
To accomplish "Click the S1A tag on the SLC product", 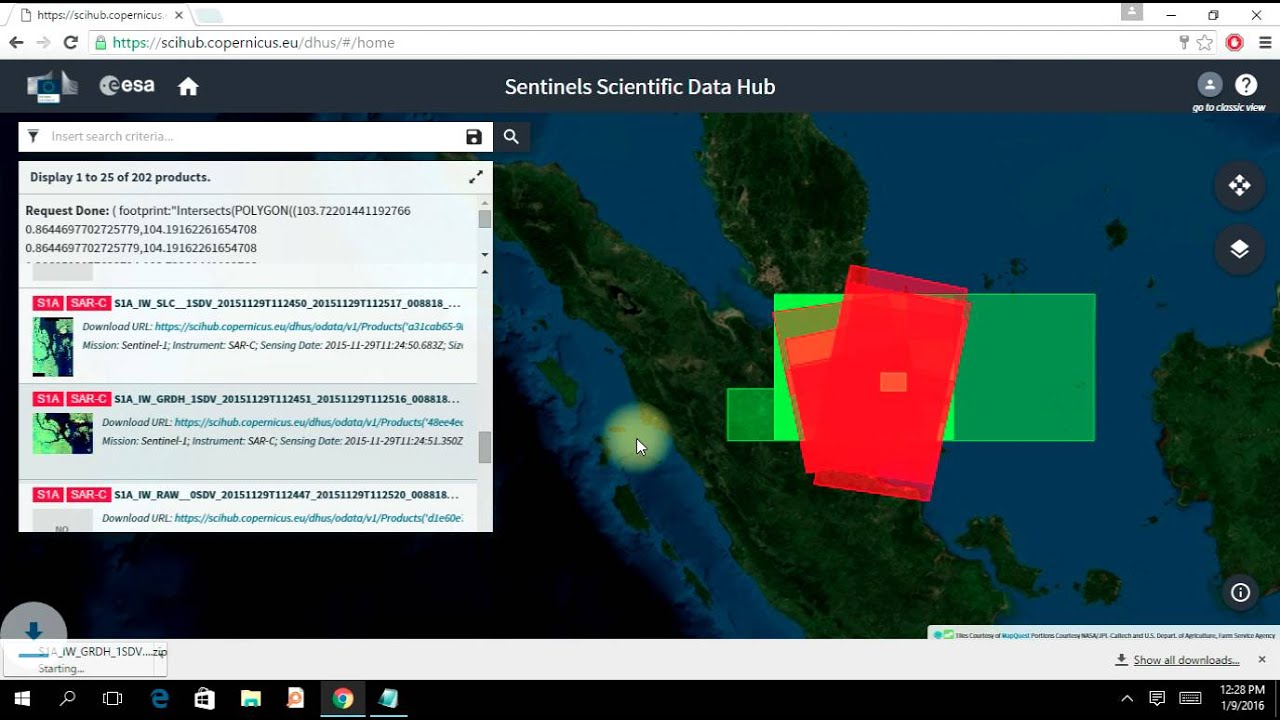I will click(x=48, y=303).
